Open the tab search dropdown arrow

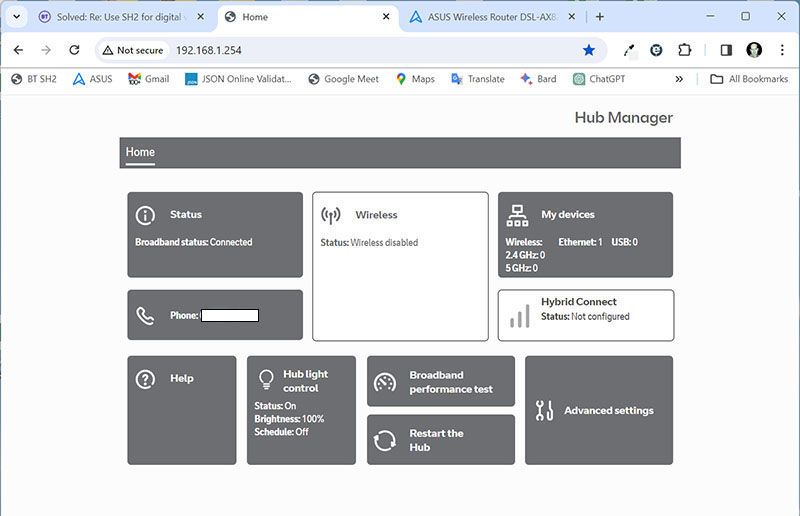pyautogui.click(x=17, y=17)
